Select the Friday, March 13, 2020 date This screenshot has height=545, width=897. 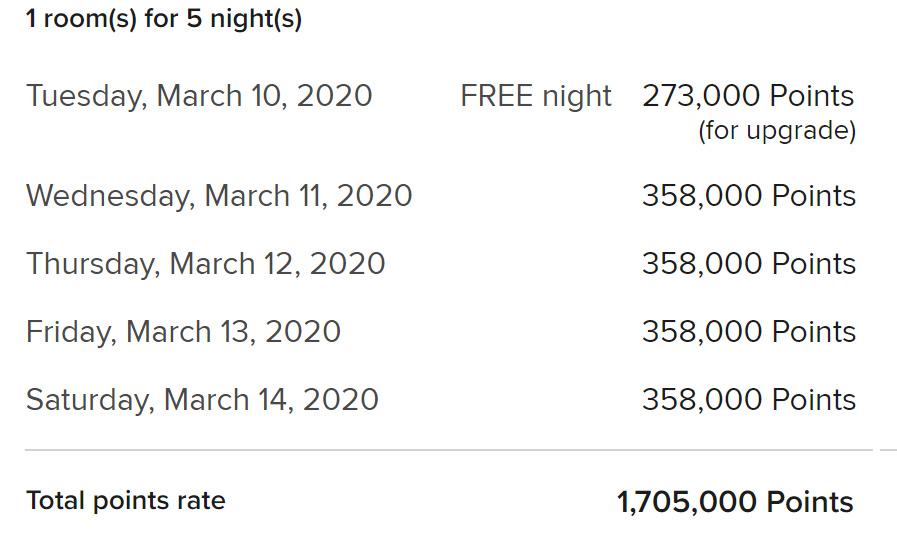183,332
